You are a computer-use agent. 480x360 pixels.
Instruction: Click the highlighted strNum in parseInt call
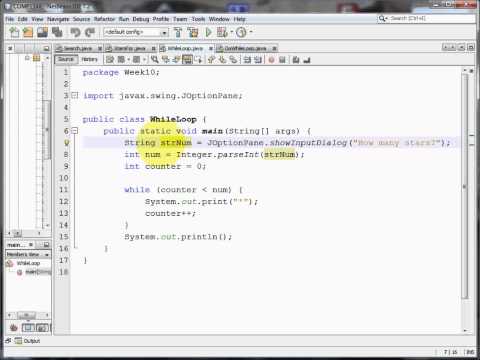(x=280, y=154)
